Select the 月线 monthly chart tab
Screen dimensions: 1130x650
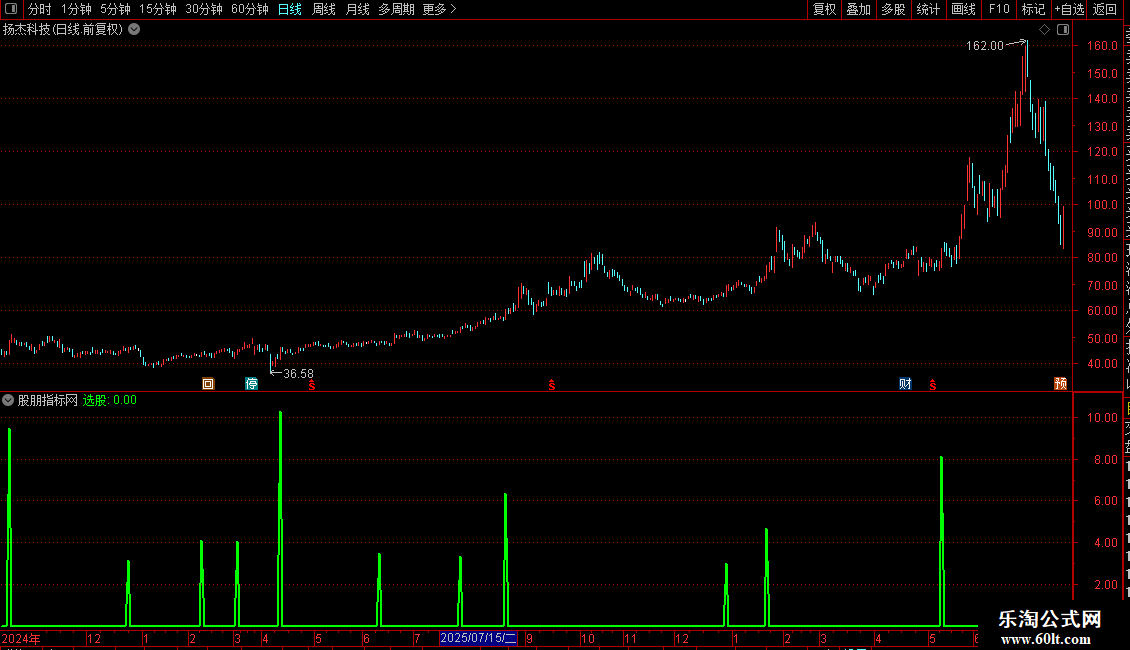coord(357,9)
